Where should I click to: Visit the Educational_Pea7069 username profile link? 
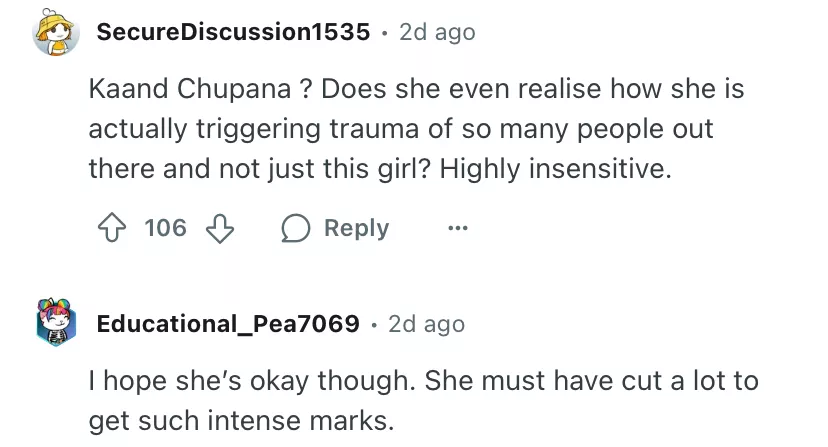[228, 324]
